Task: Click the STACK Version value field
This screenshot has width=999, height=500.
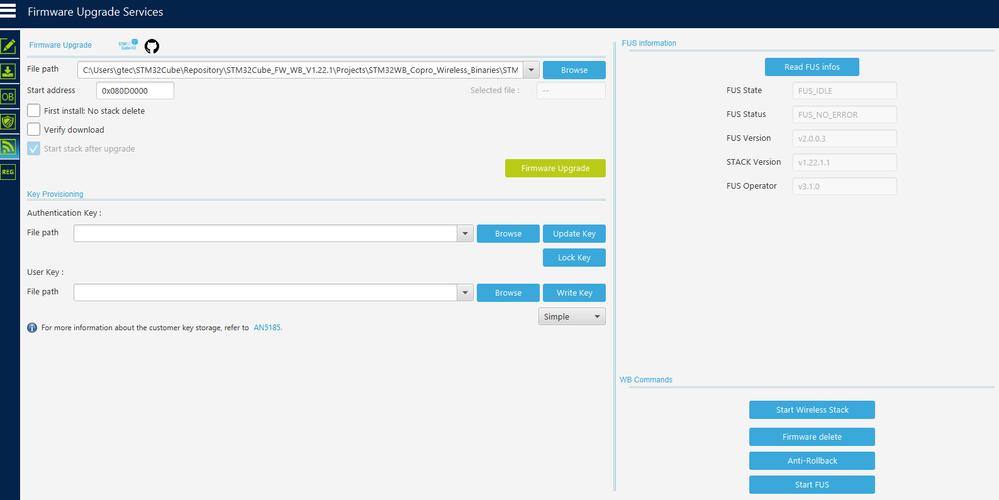Action: coord(845,162)
